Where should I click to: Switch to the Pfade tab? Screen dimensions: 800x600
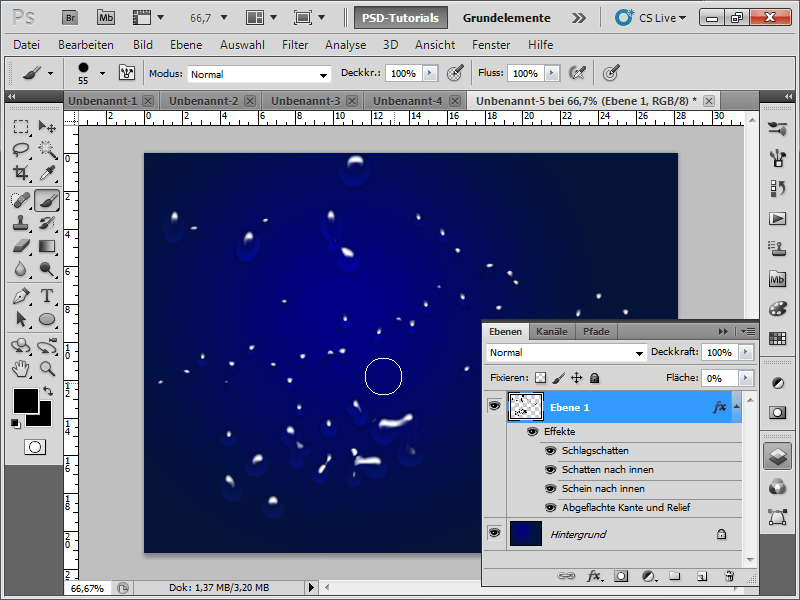[596, 332]
